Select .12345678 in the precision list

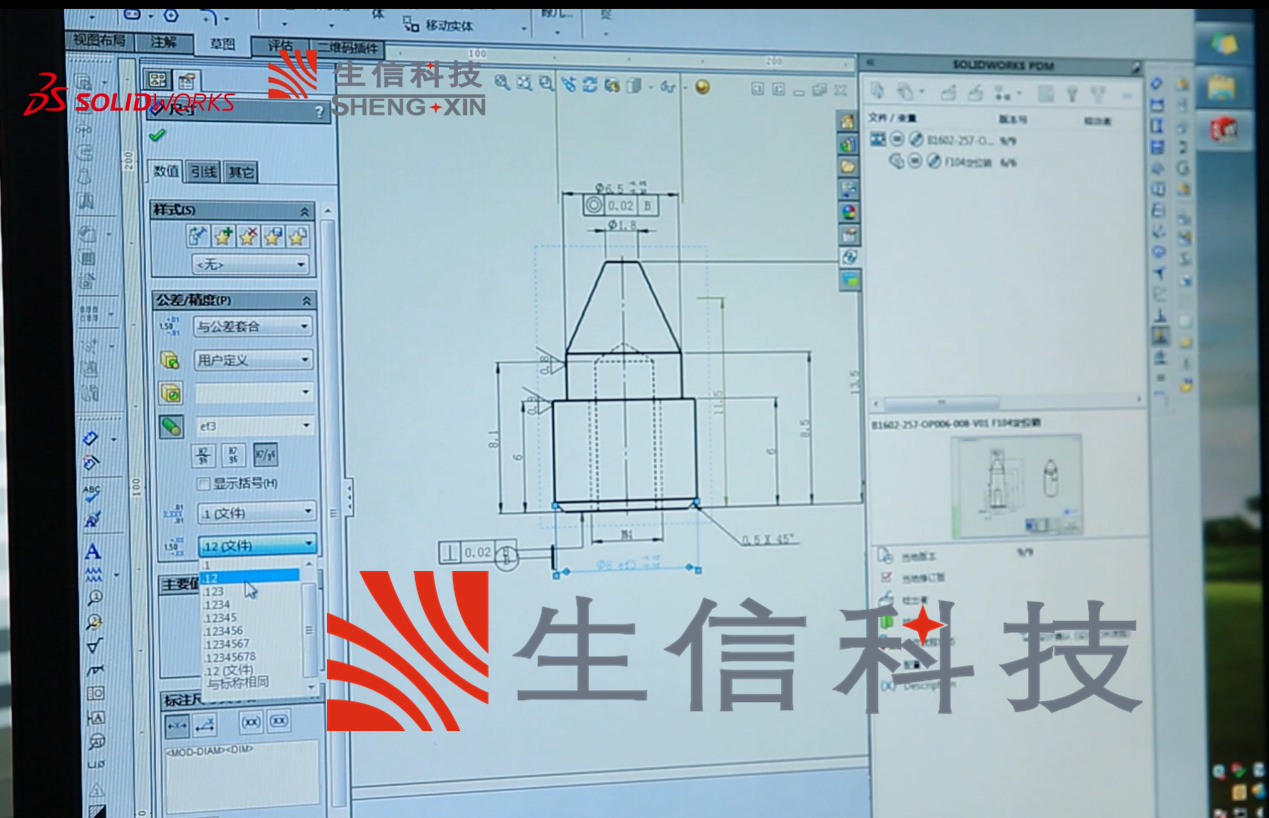click(230, 656)
